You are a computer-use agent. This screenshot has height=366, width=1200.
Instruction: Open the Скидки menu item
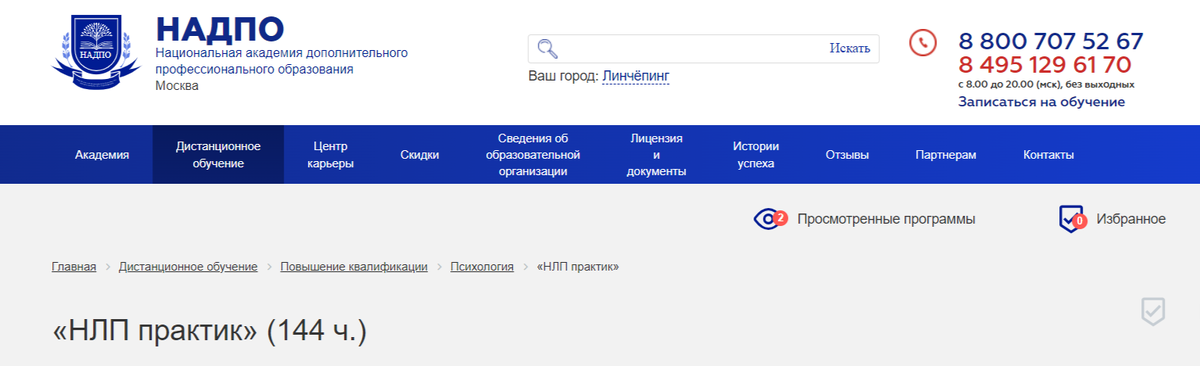point(419,155)
